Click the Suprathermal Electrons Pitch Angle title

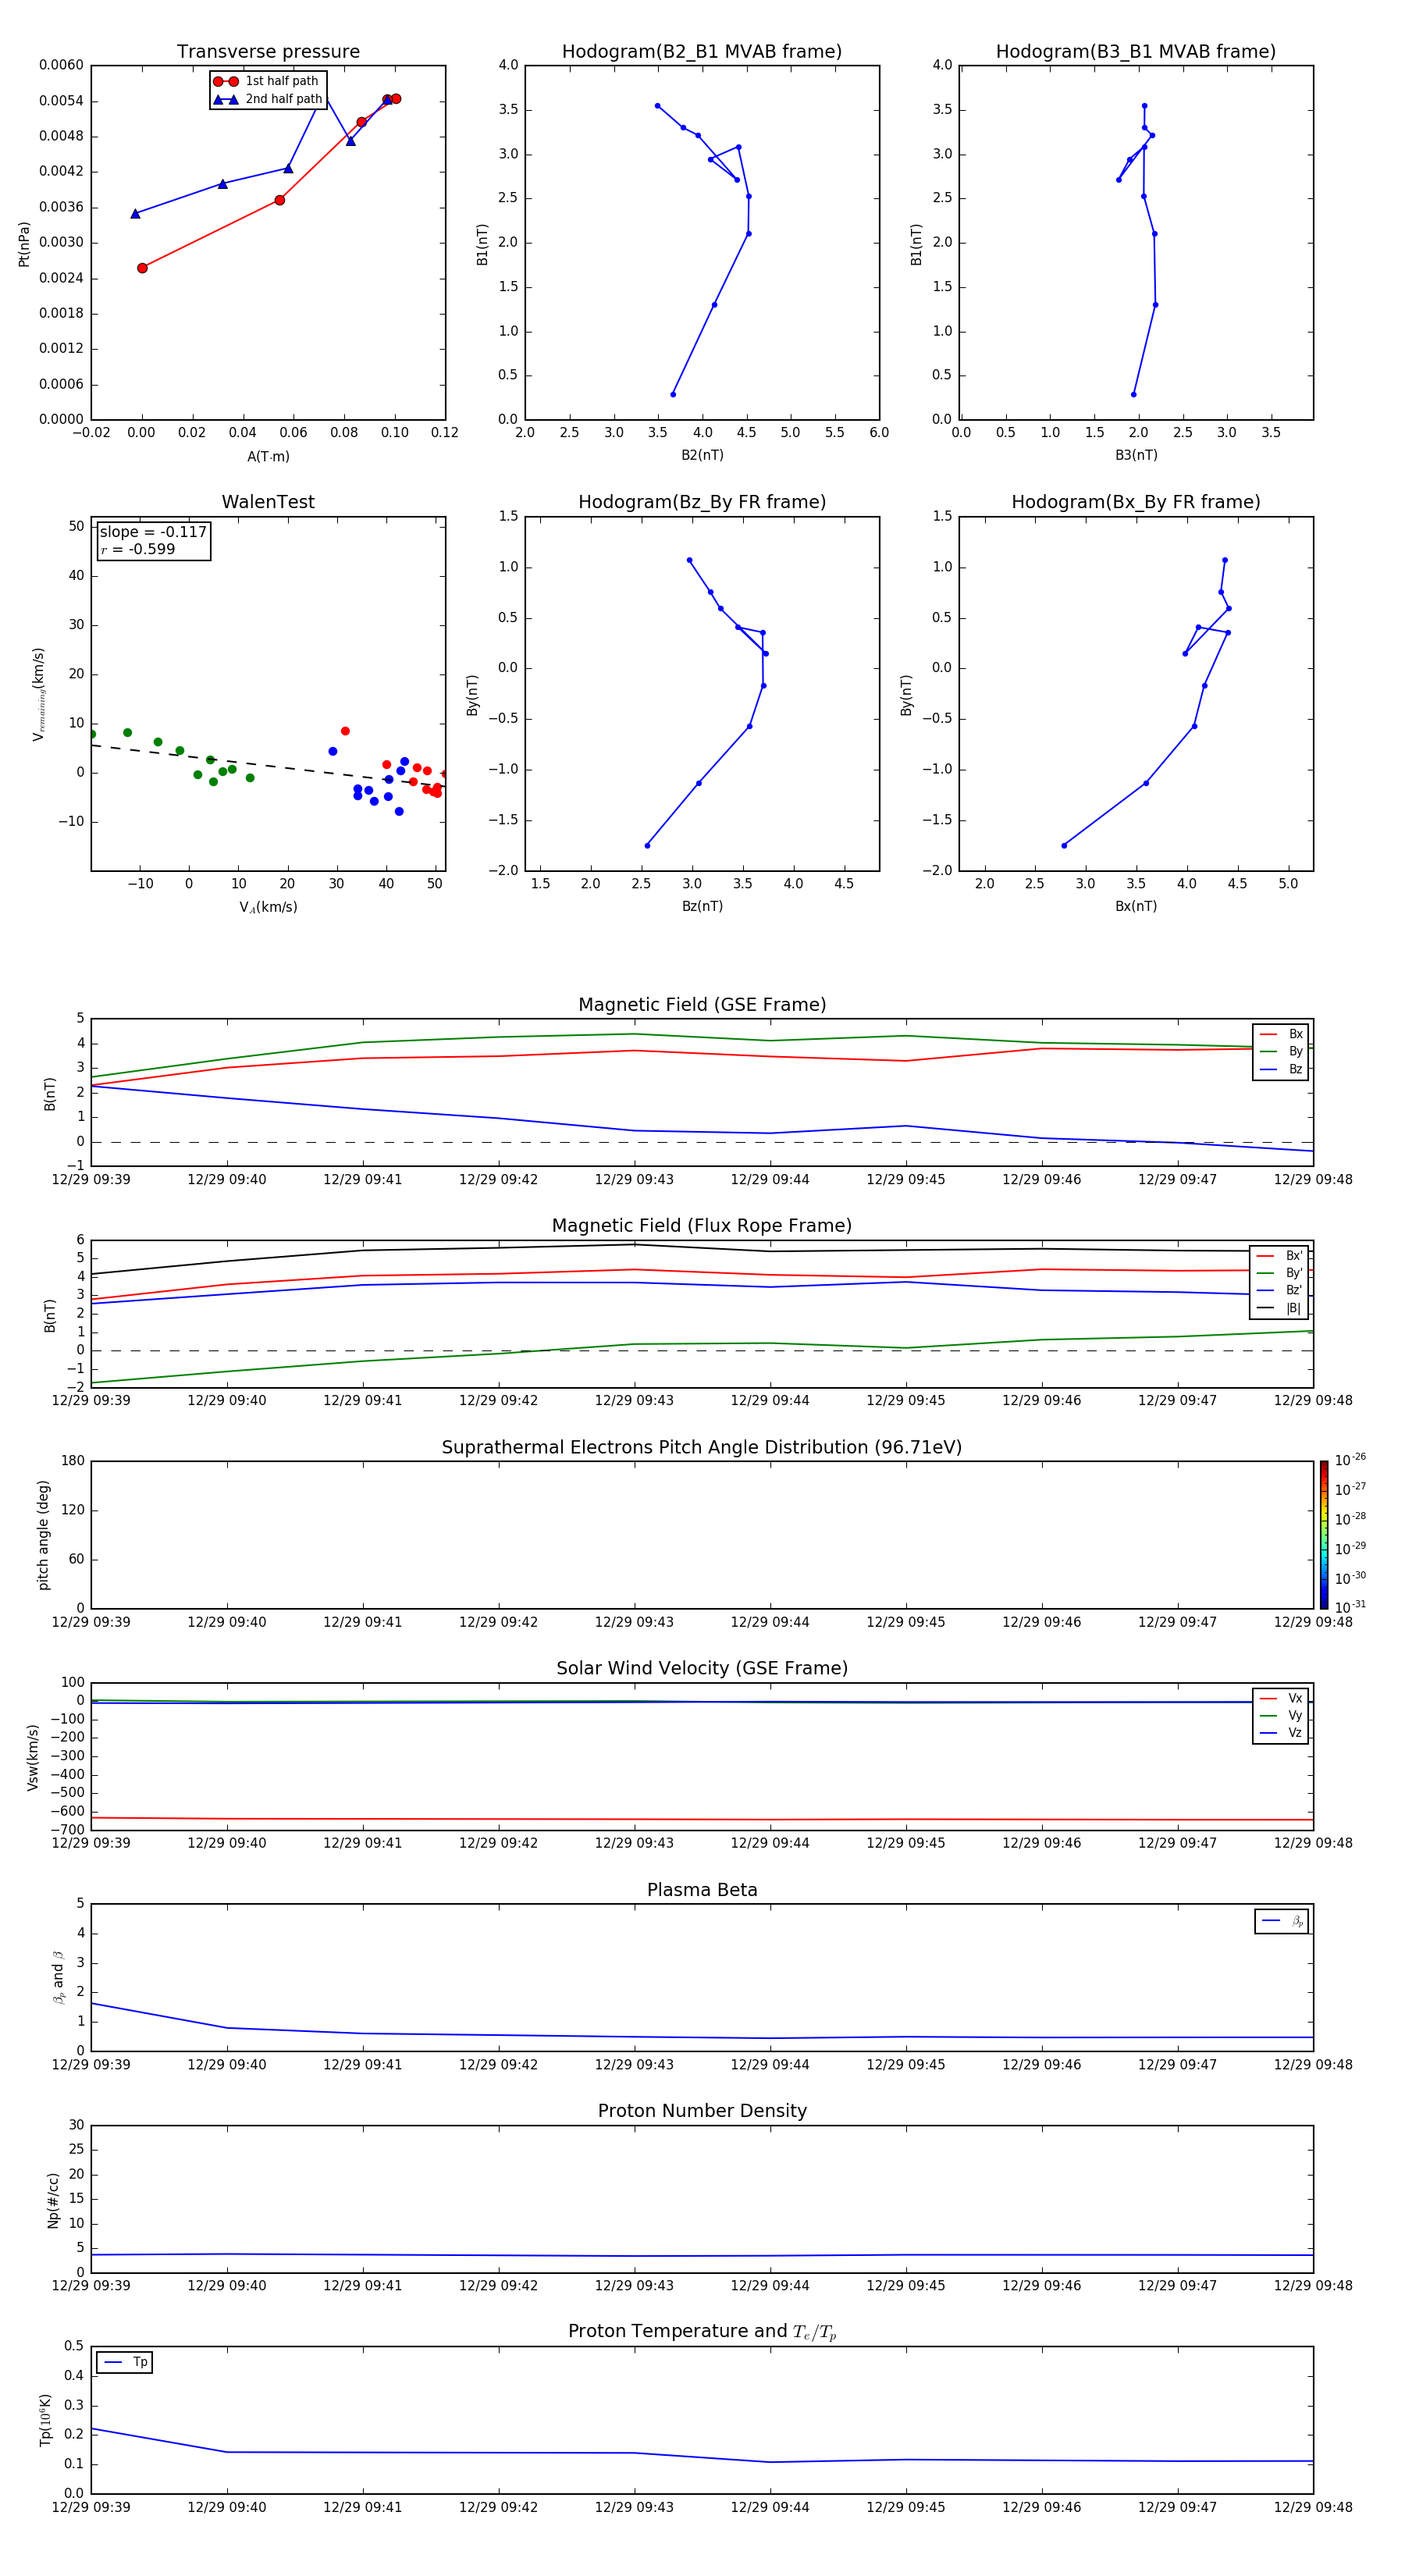pyautogui.click(x=702, y=1447)
